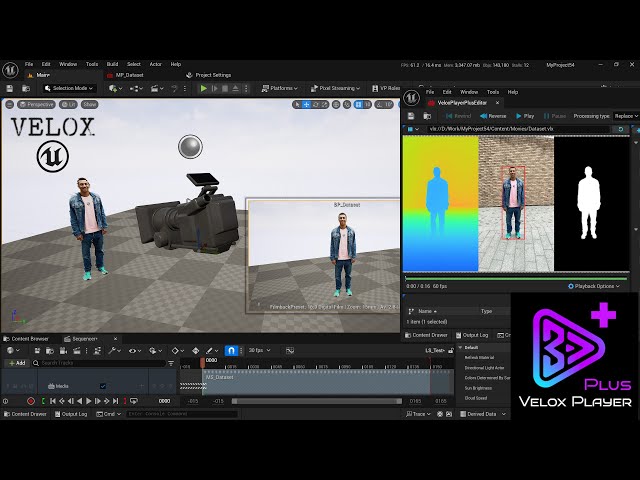
Task: Choose the Select objects arrow tool in viewport
Action: click(x=297, y=104)
